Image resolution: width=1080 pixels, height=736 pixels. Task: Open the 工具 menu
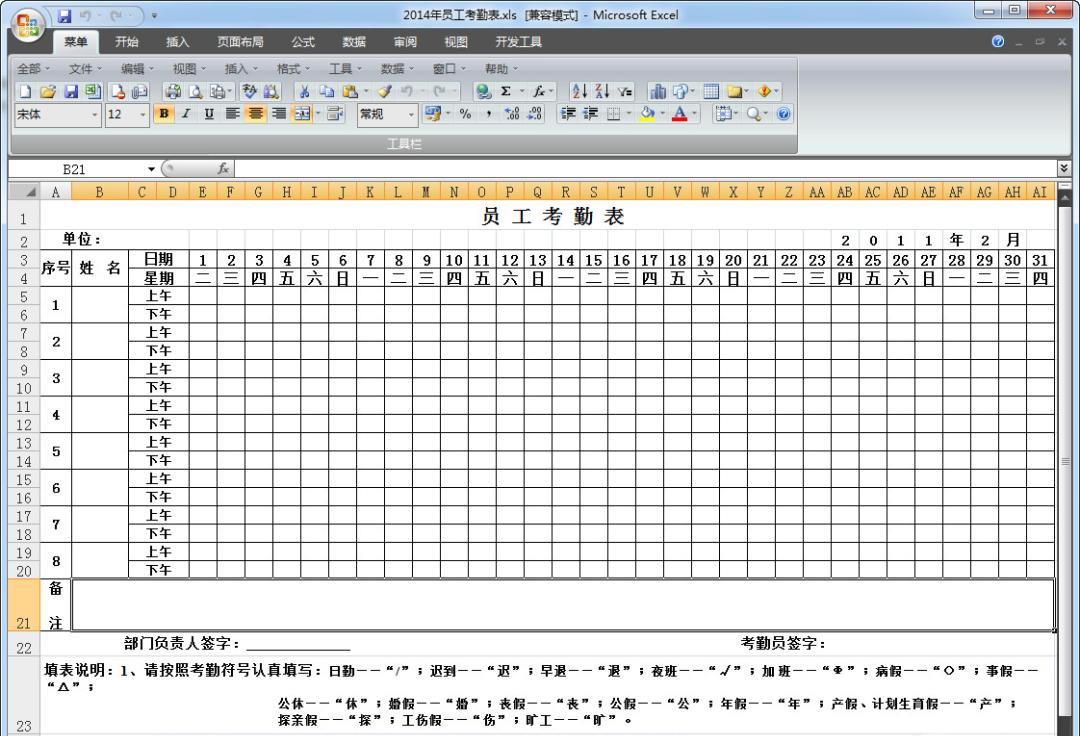[x=340, y=68]
